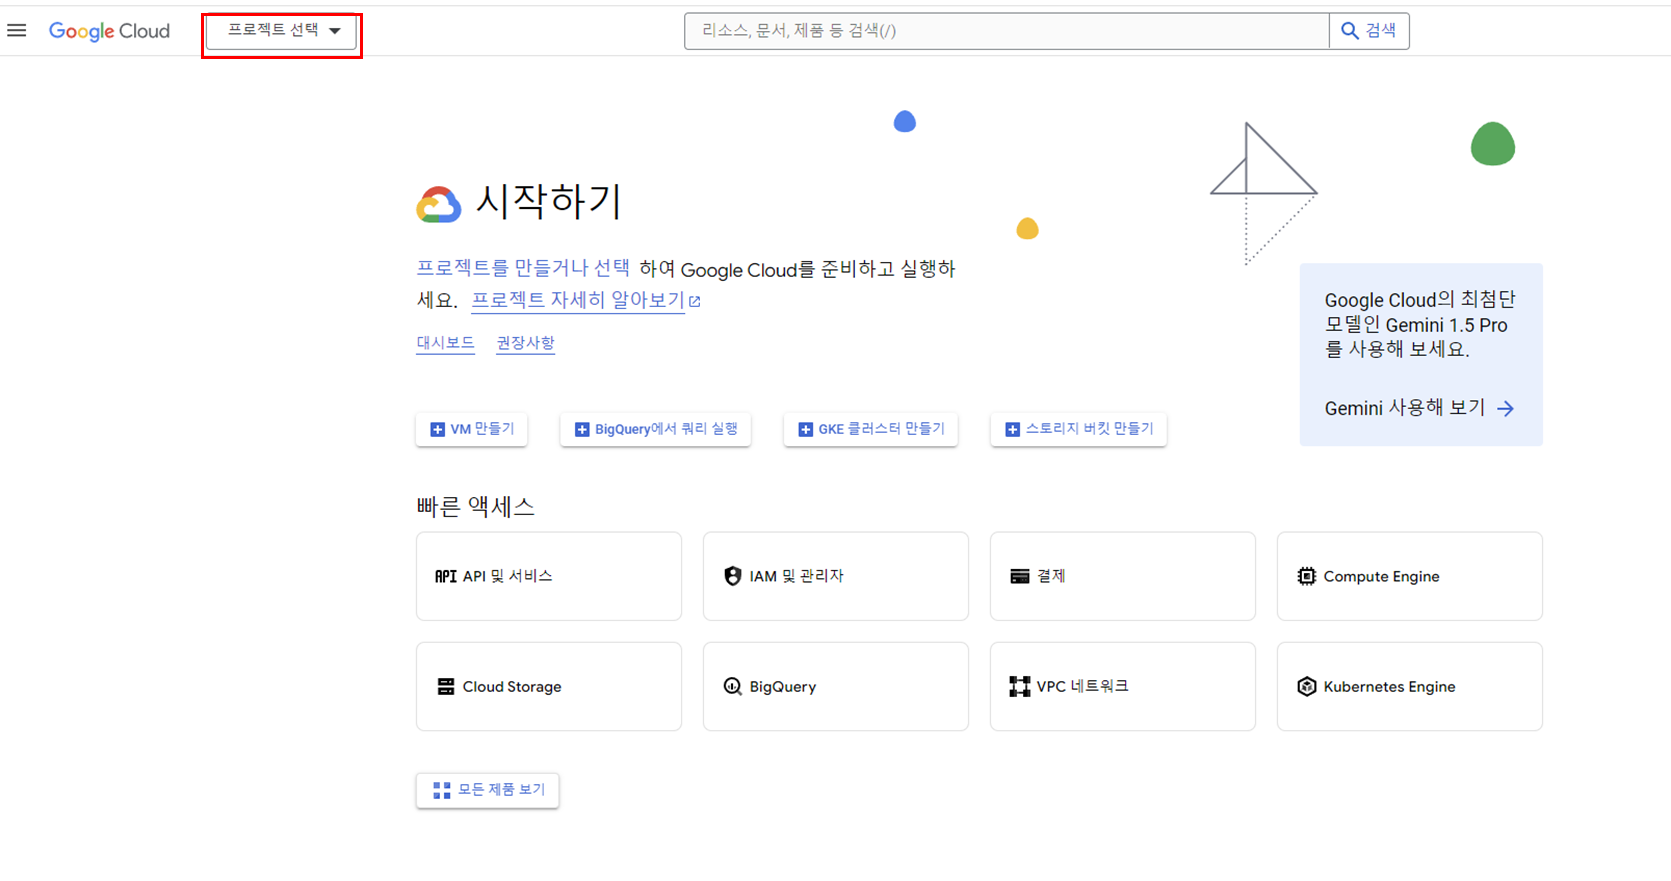Screen dimensions: 1671x881
Task: Click the dropdown arrow beside 프로젝트 선택
Action: (x=335, y=31)
